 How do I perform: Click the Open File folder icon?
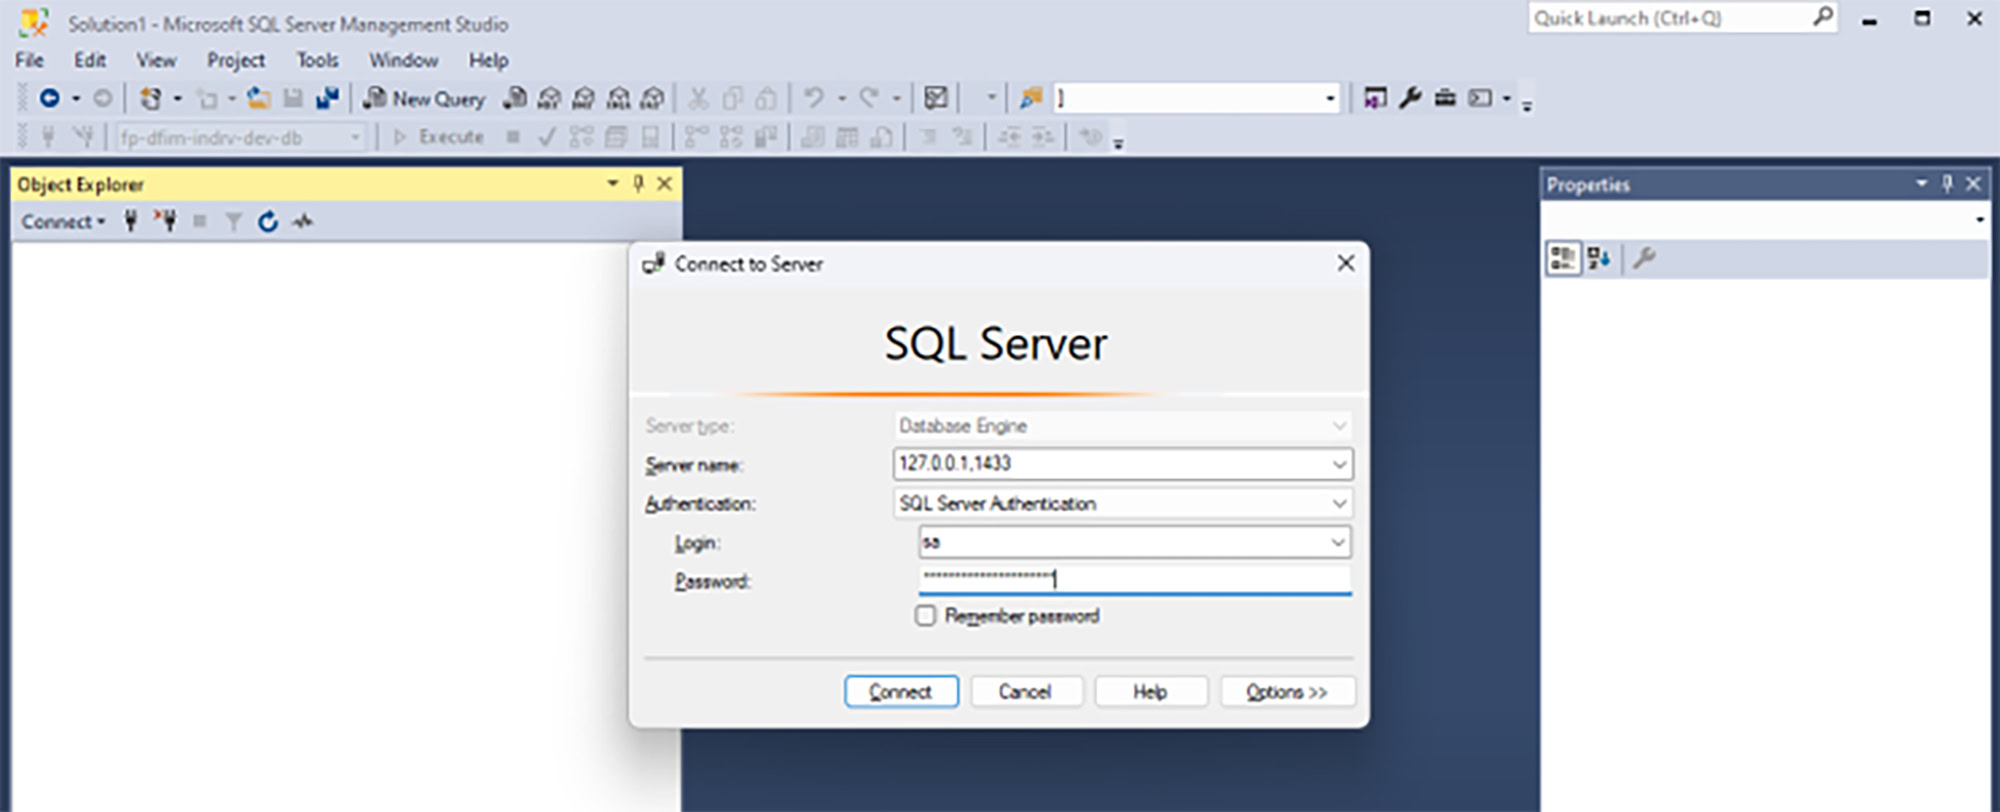coord(259,98)
